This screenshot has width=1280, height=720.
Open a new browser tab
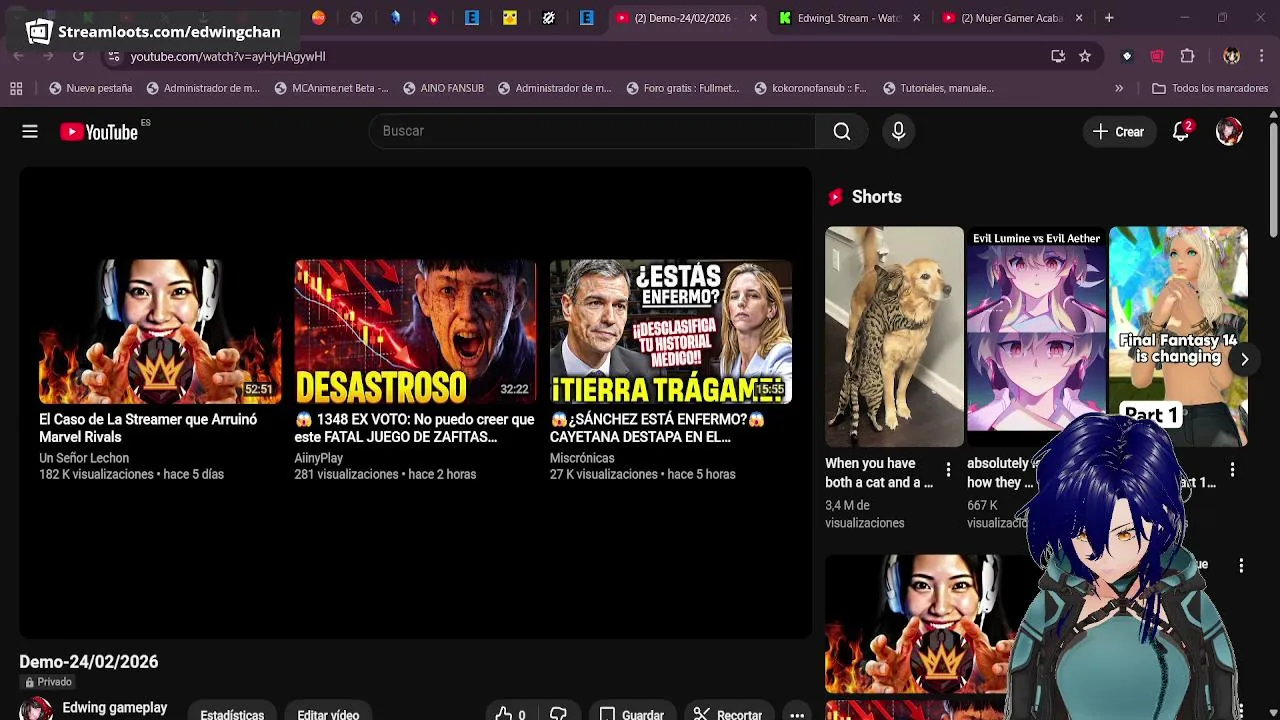click(x=1109, y=18)
